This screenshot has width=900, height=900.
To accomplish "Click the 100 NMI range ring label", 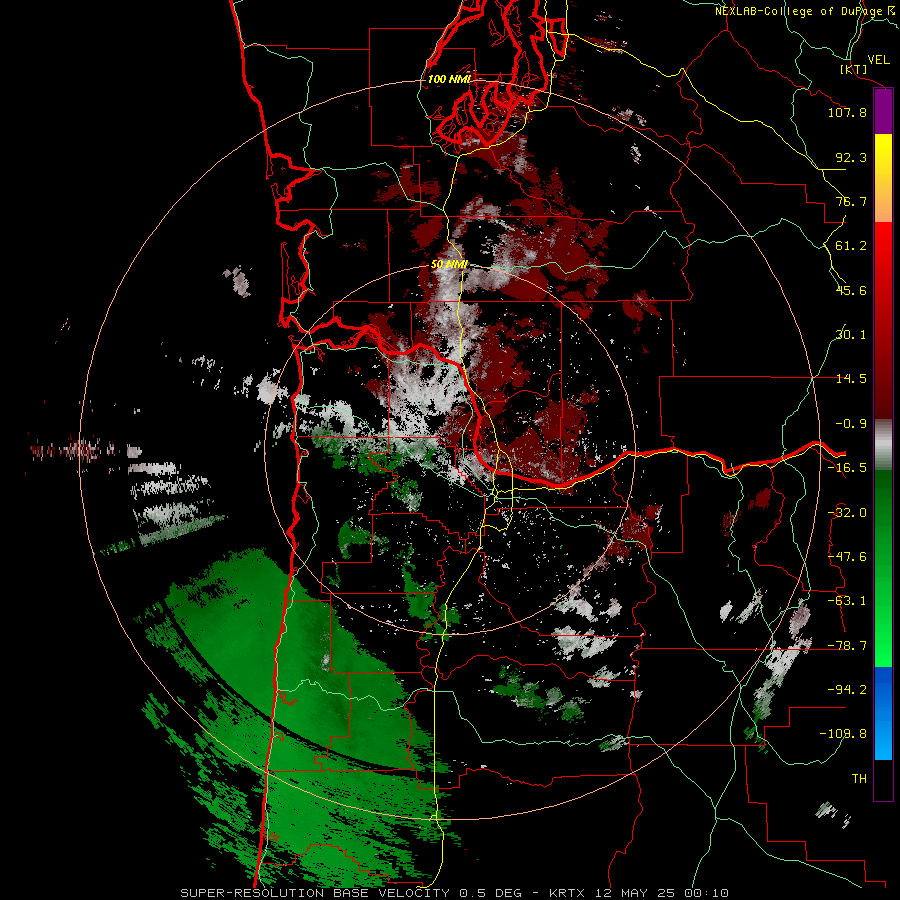I will 449,79.
